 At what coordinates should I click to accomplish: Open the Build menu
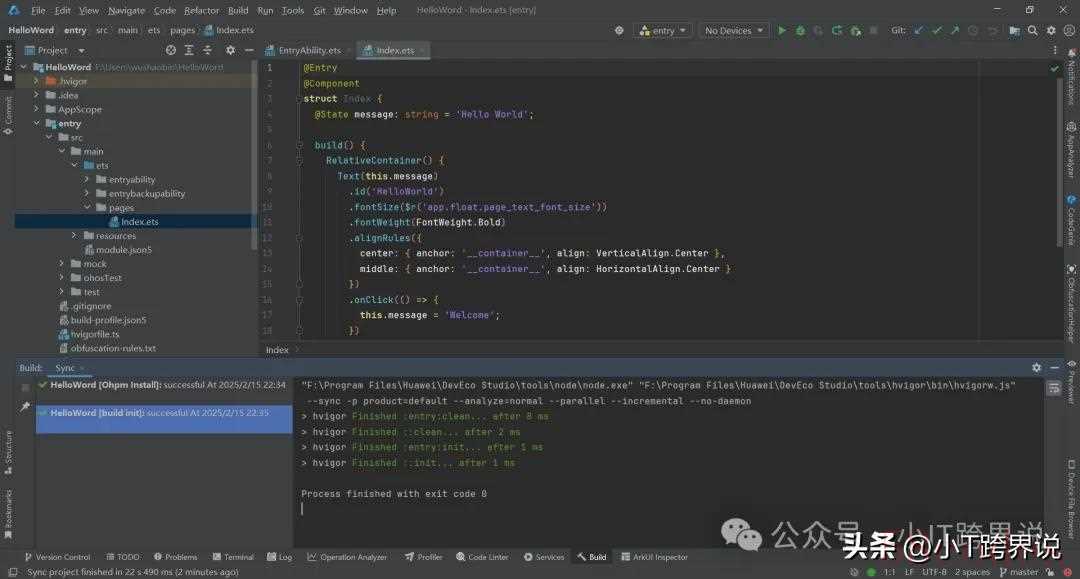pos(238,10)
